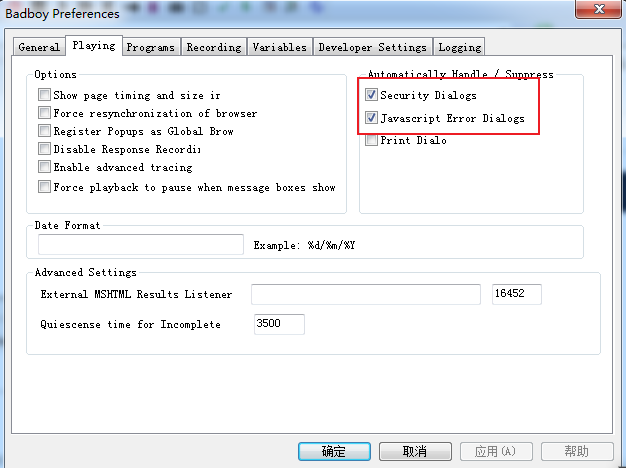This screenshot has width=626, height=468.
Task: Check Force resynchronization of browser
Action: coord(44,113)
